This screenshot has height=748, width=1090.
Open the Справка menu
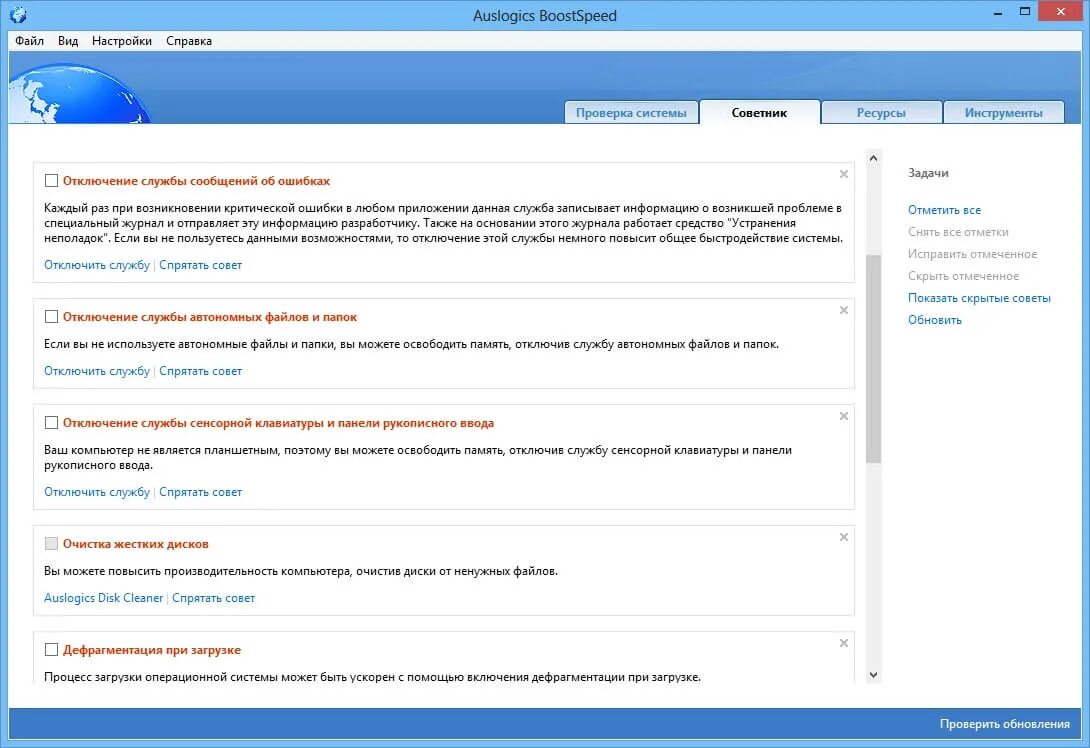coord(189,41)
